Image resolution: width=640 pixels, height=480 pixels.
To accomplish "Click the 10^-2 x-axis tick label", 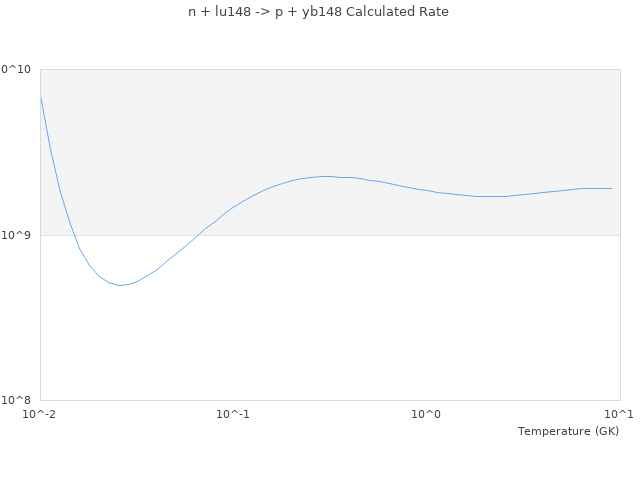I will 40,414.
